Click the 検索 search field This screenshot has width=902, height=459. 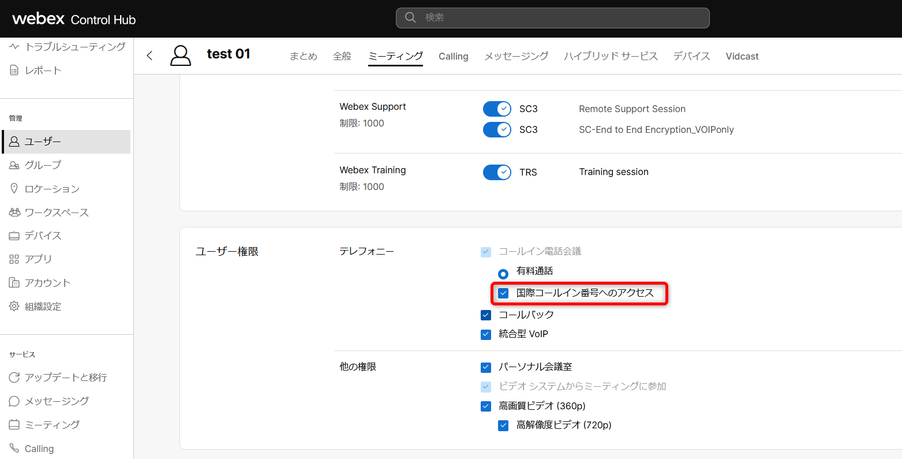pyautogui.click(x=553, y=18)
